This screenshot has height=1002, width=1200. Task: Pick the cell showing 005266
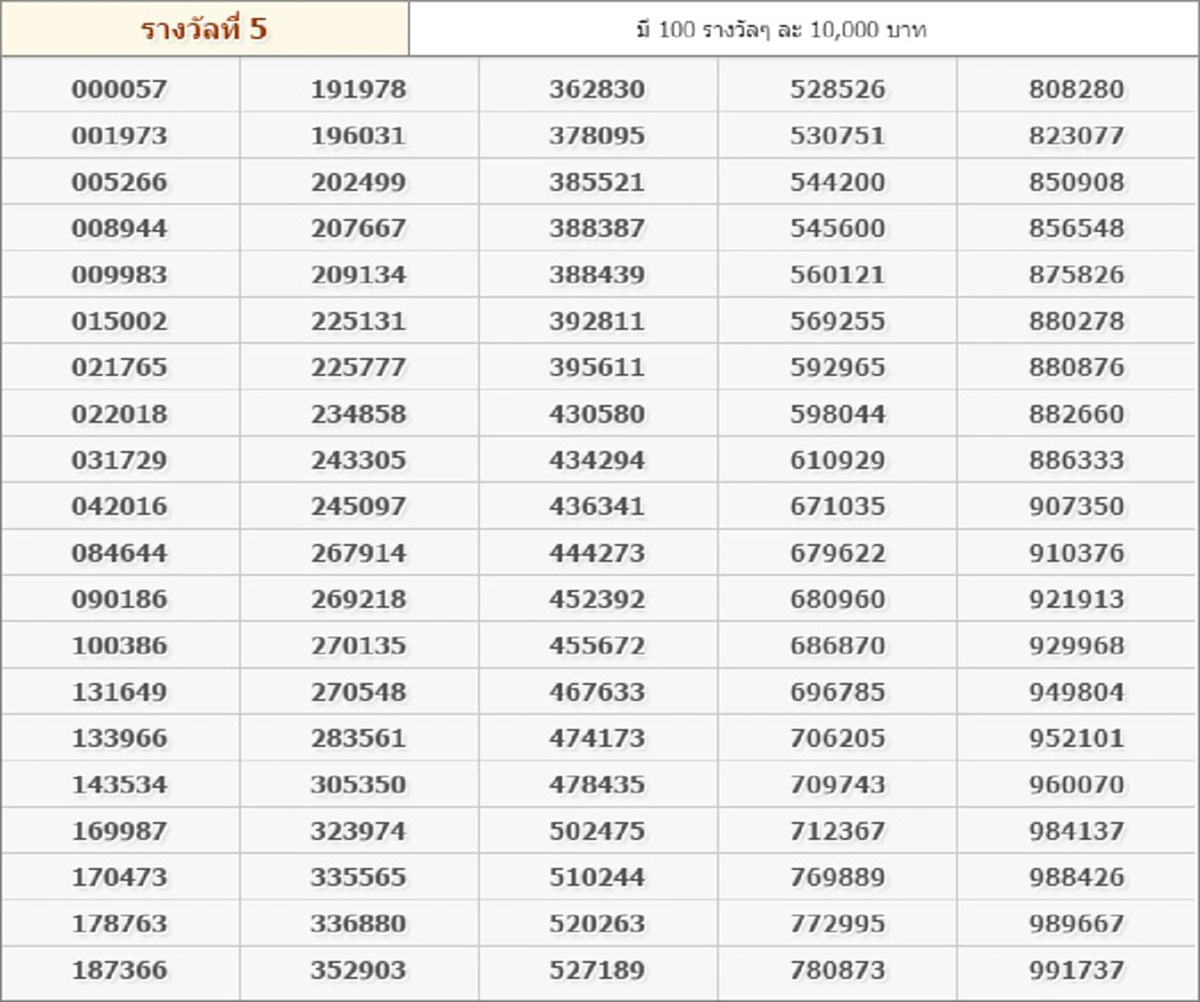[x=119, y=182]
